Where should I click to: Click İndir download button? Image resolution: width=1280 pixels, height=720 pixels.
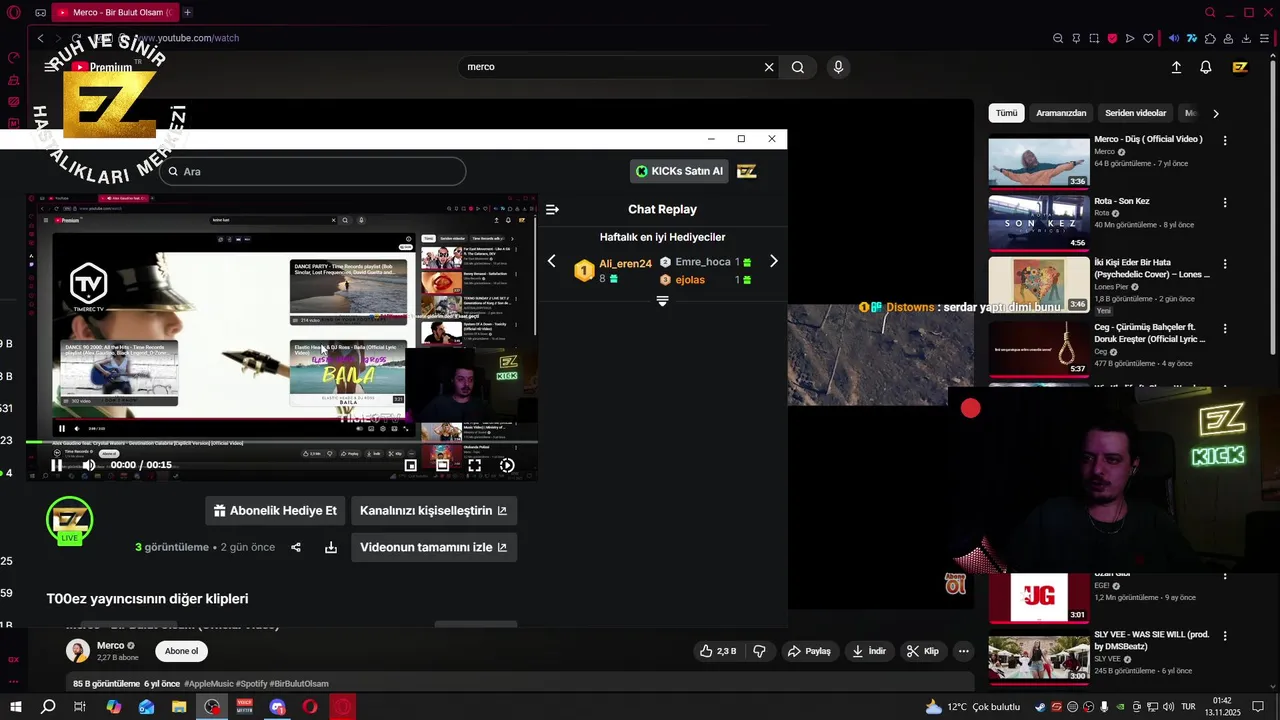tap(869, 651)
